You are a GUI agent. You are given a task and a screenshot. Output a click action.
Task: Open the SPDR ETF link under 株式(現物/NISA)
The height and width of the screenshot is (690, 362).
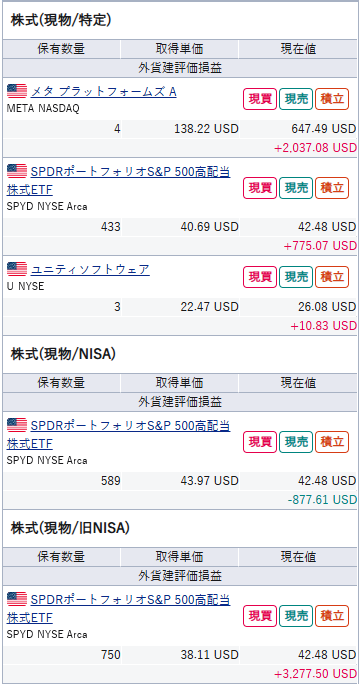(118, 435)
